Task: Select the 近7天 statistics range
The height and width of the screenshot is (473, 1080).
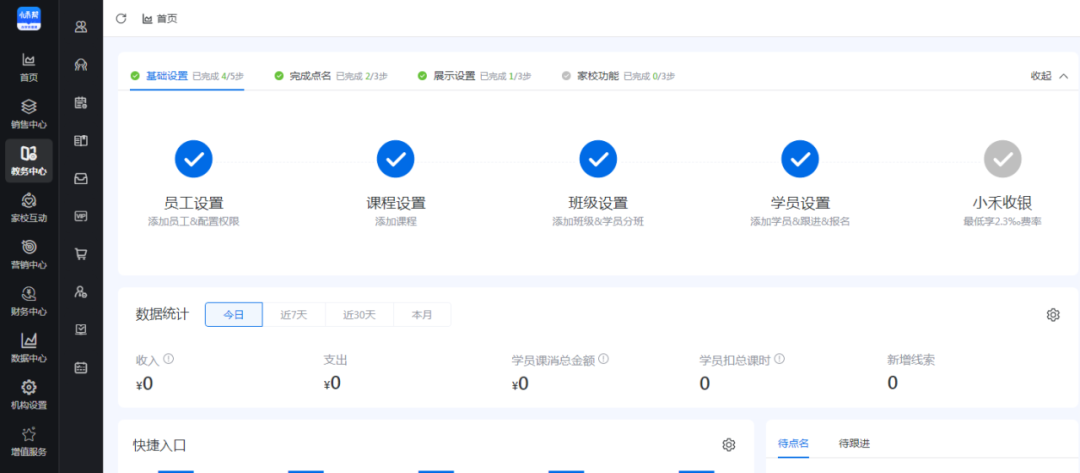Action: [x=294, y=315]
